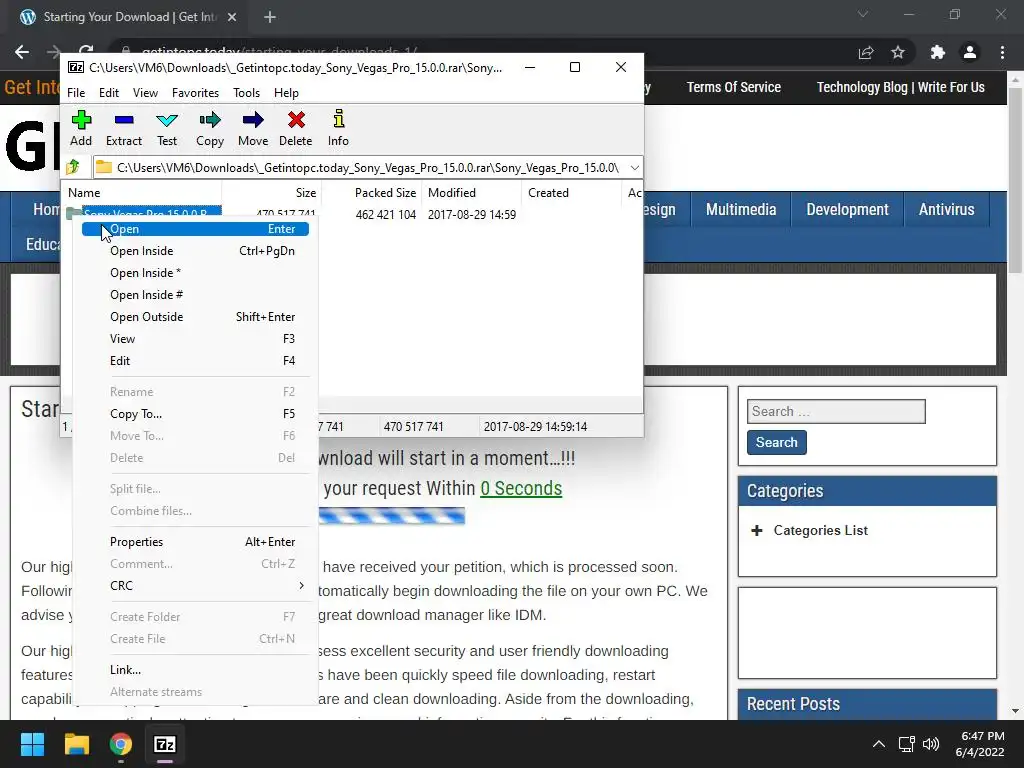Expand Categories List plus icon

coord(756,530)
